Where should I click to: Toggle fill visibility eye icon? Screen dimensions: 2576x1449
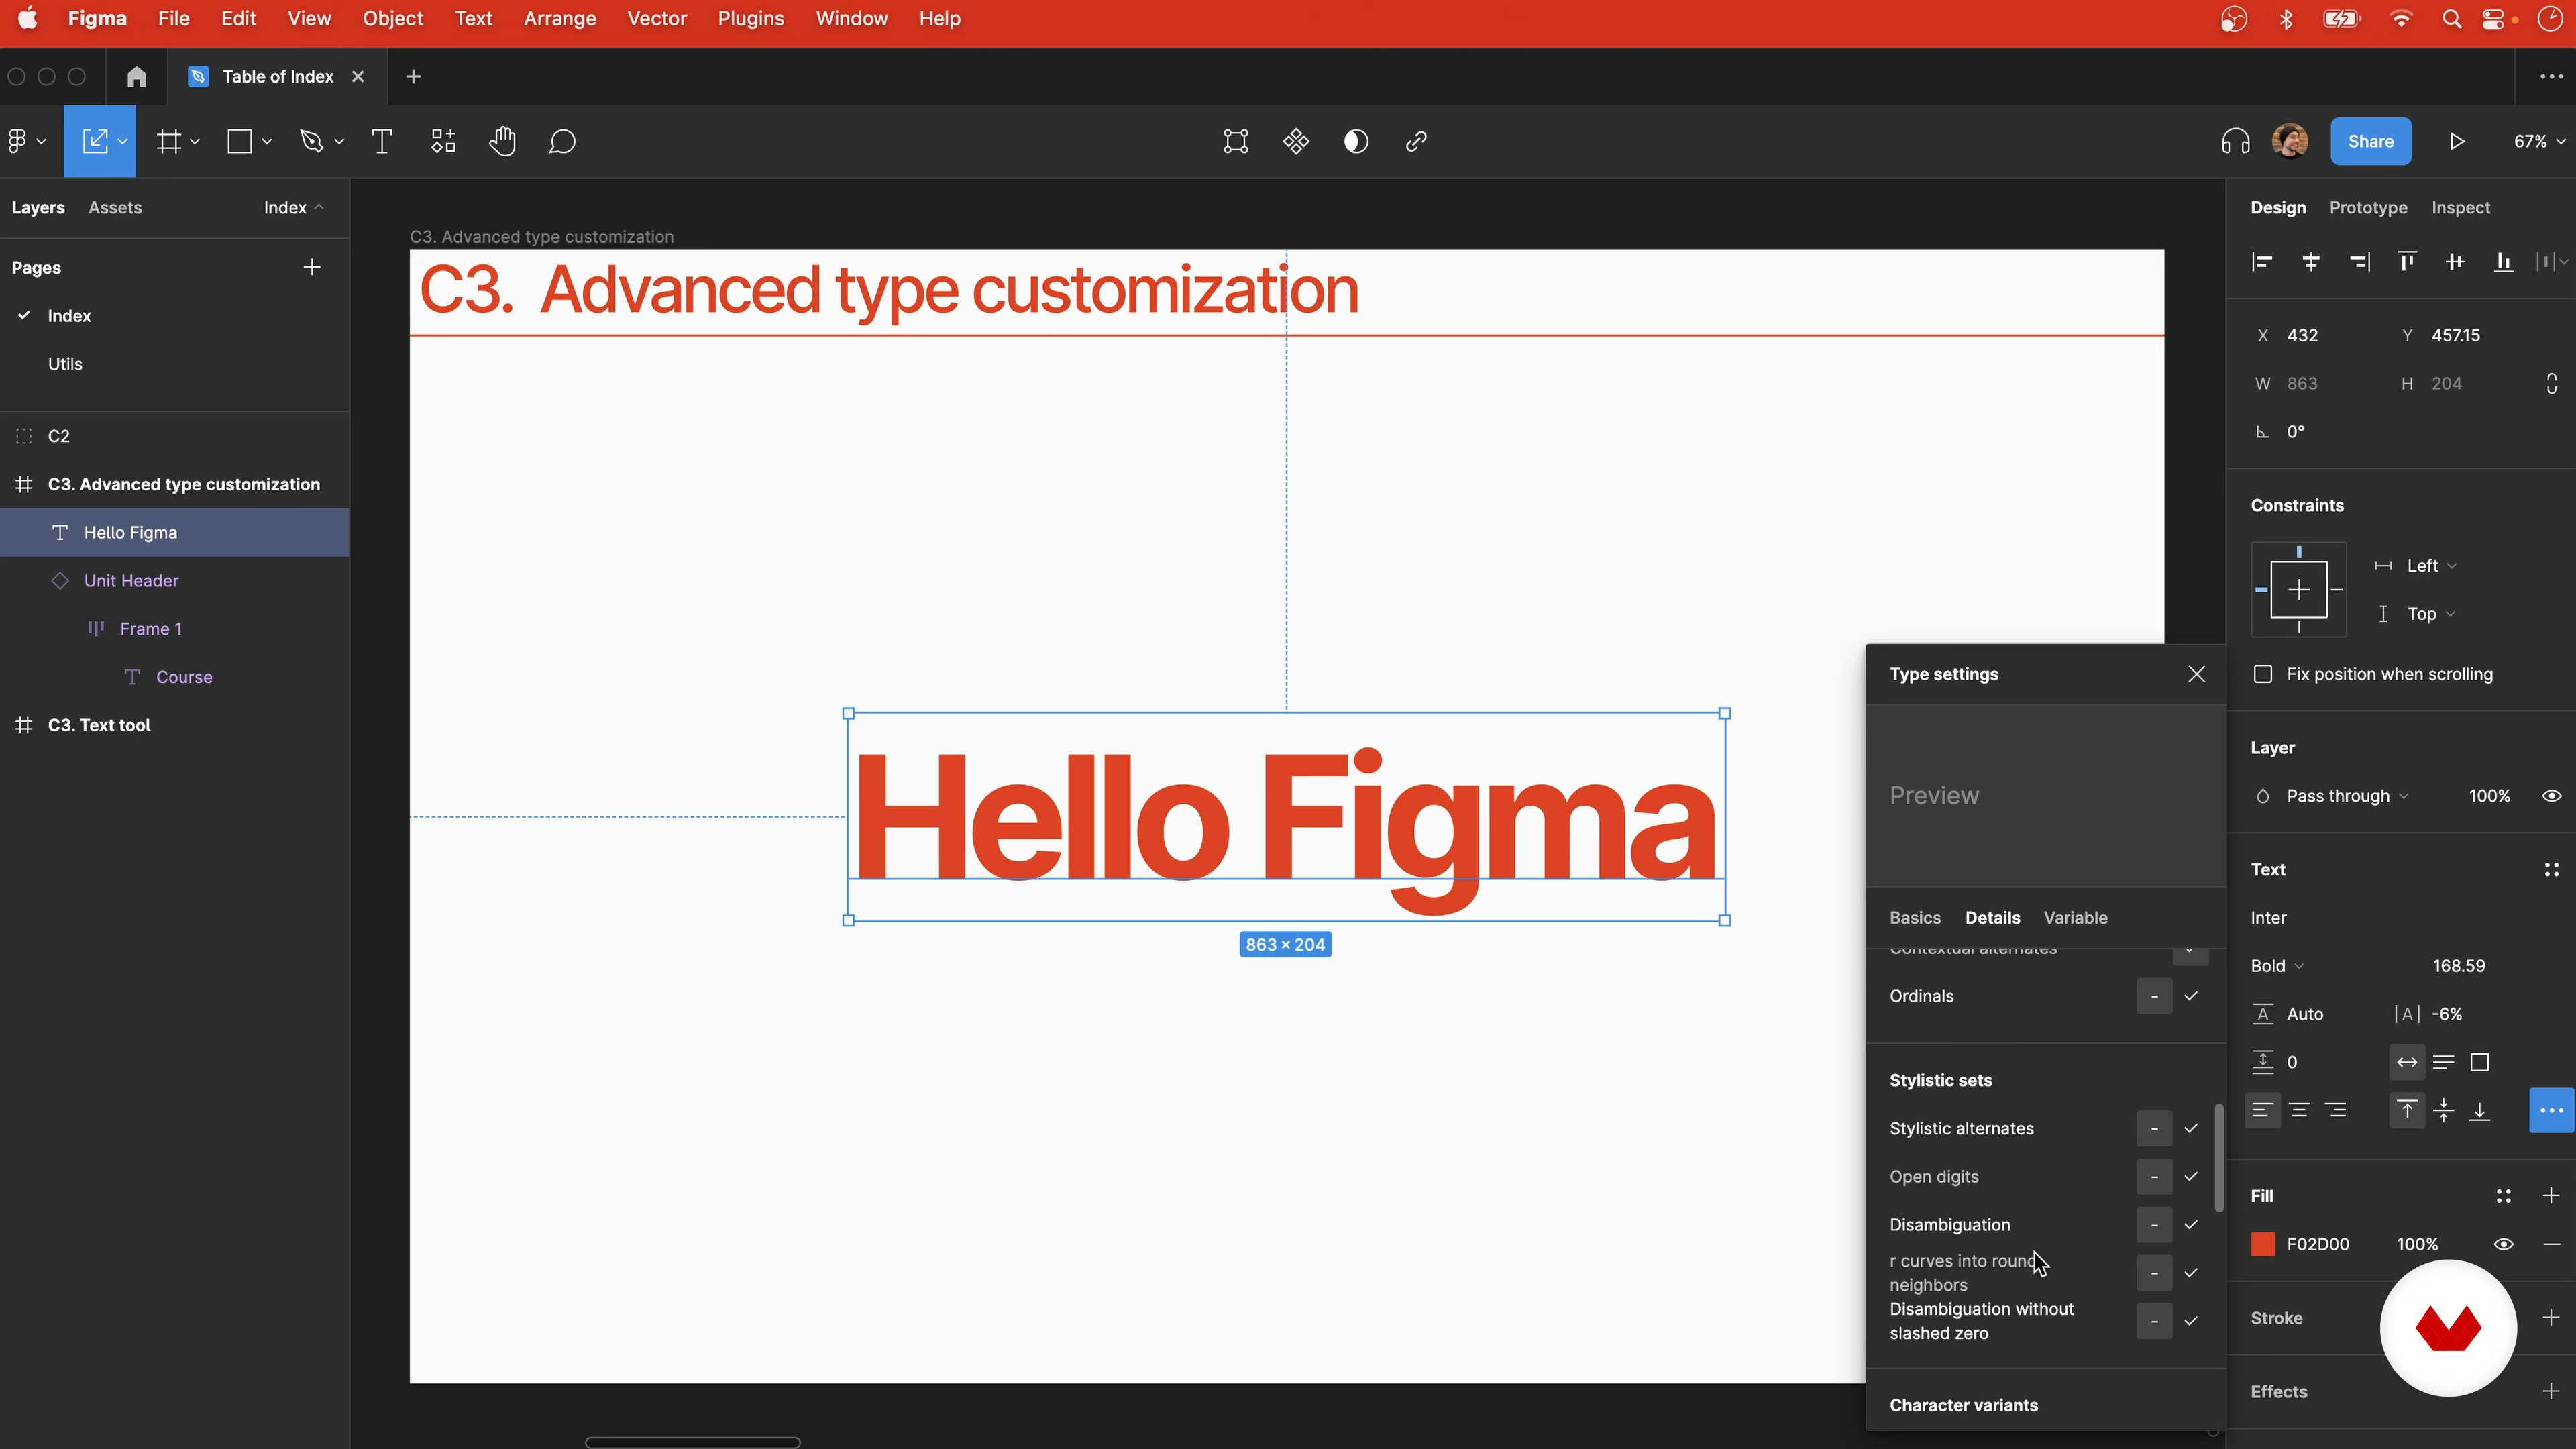[x=2504, y=1245]
